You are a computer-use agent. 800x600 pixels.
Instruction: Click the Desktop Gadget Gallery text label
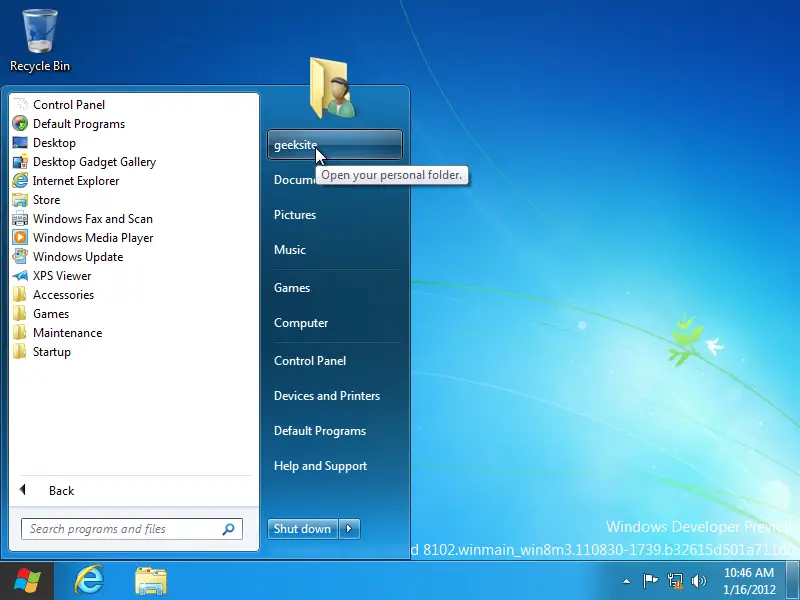click(x=94, y=162)
